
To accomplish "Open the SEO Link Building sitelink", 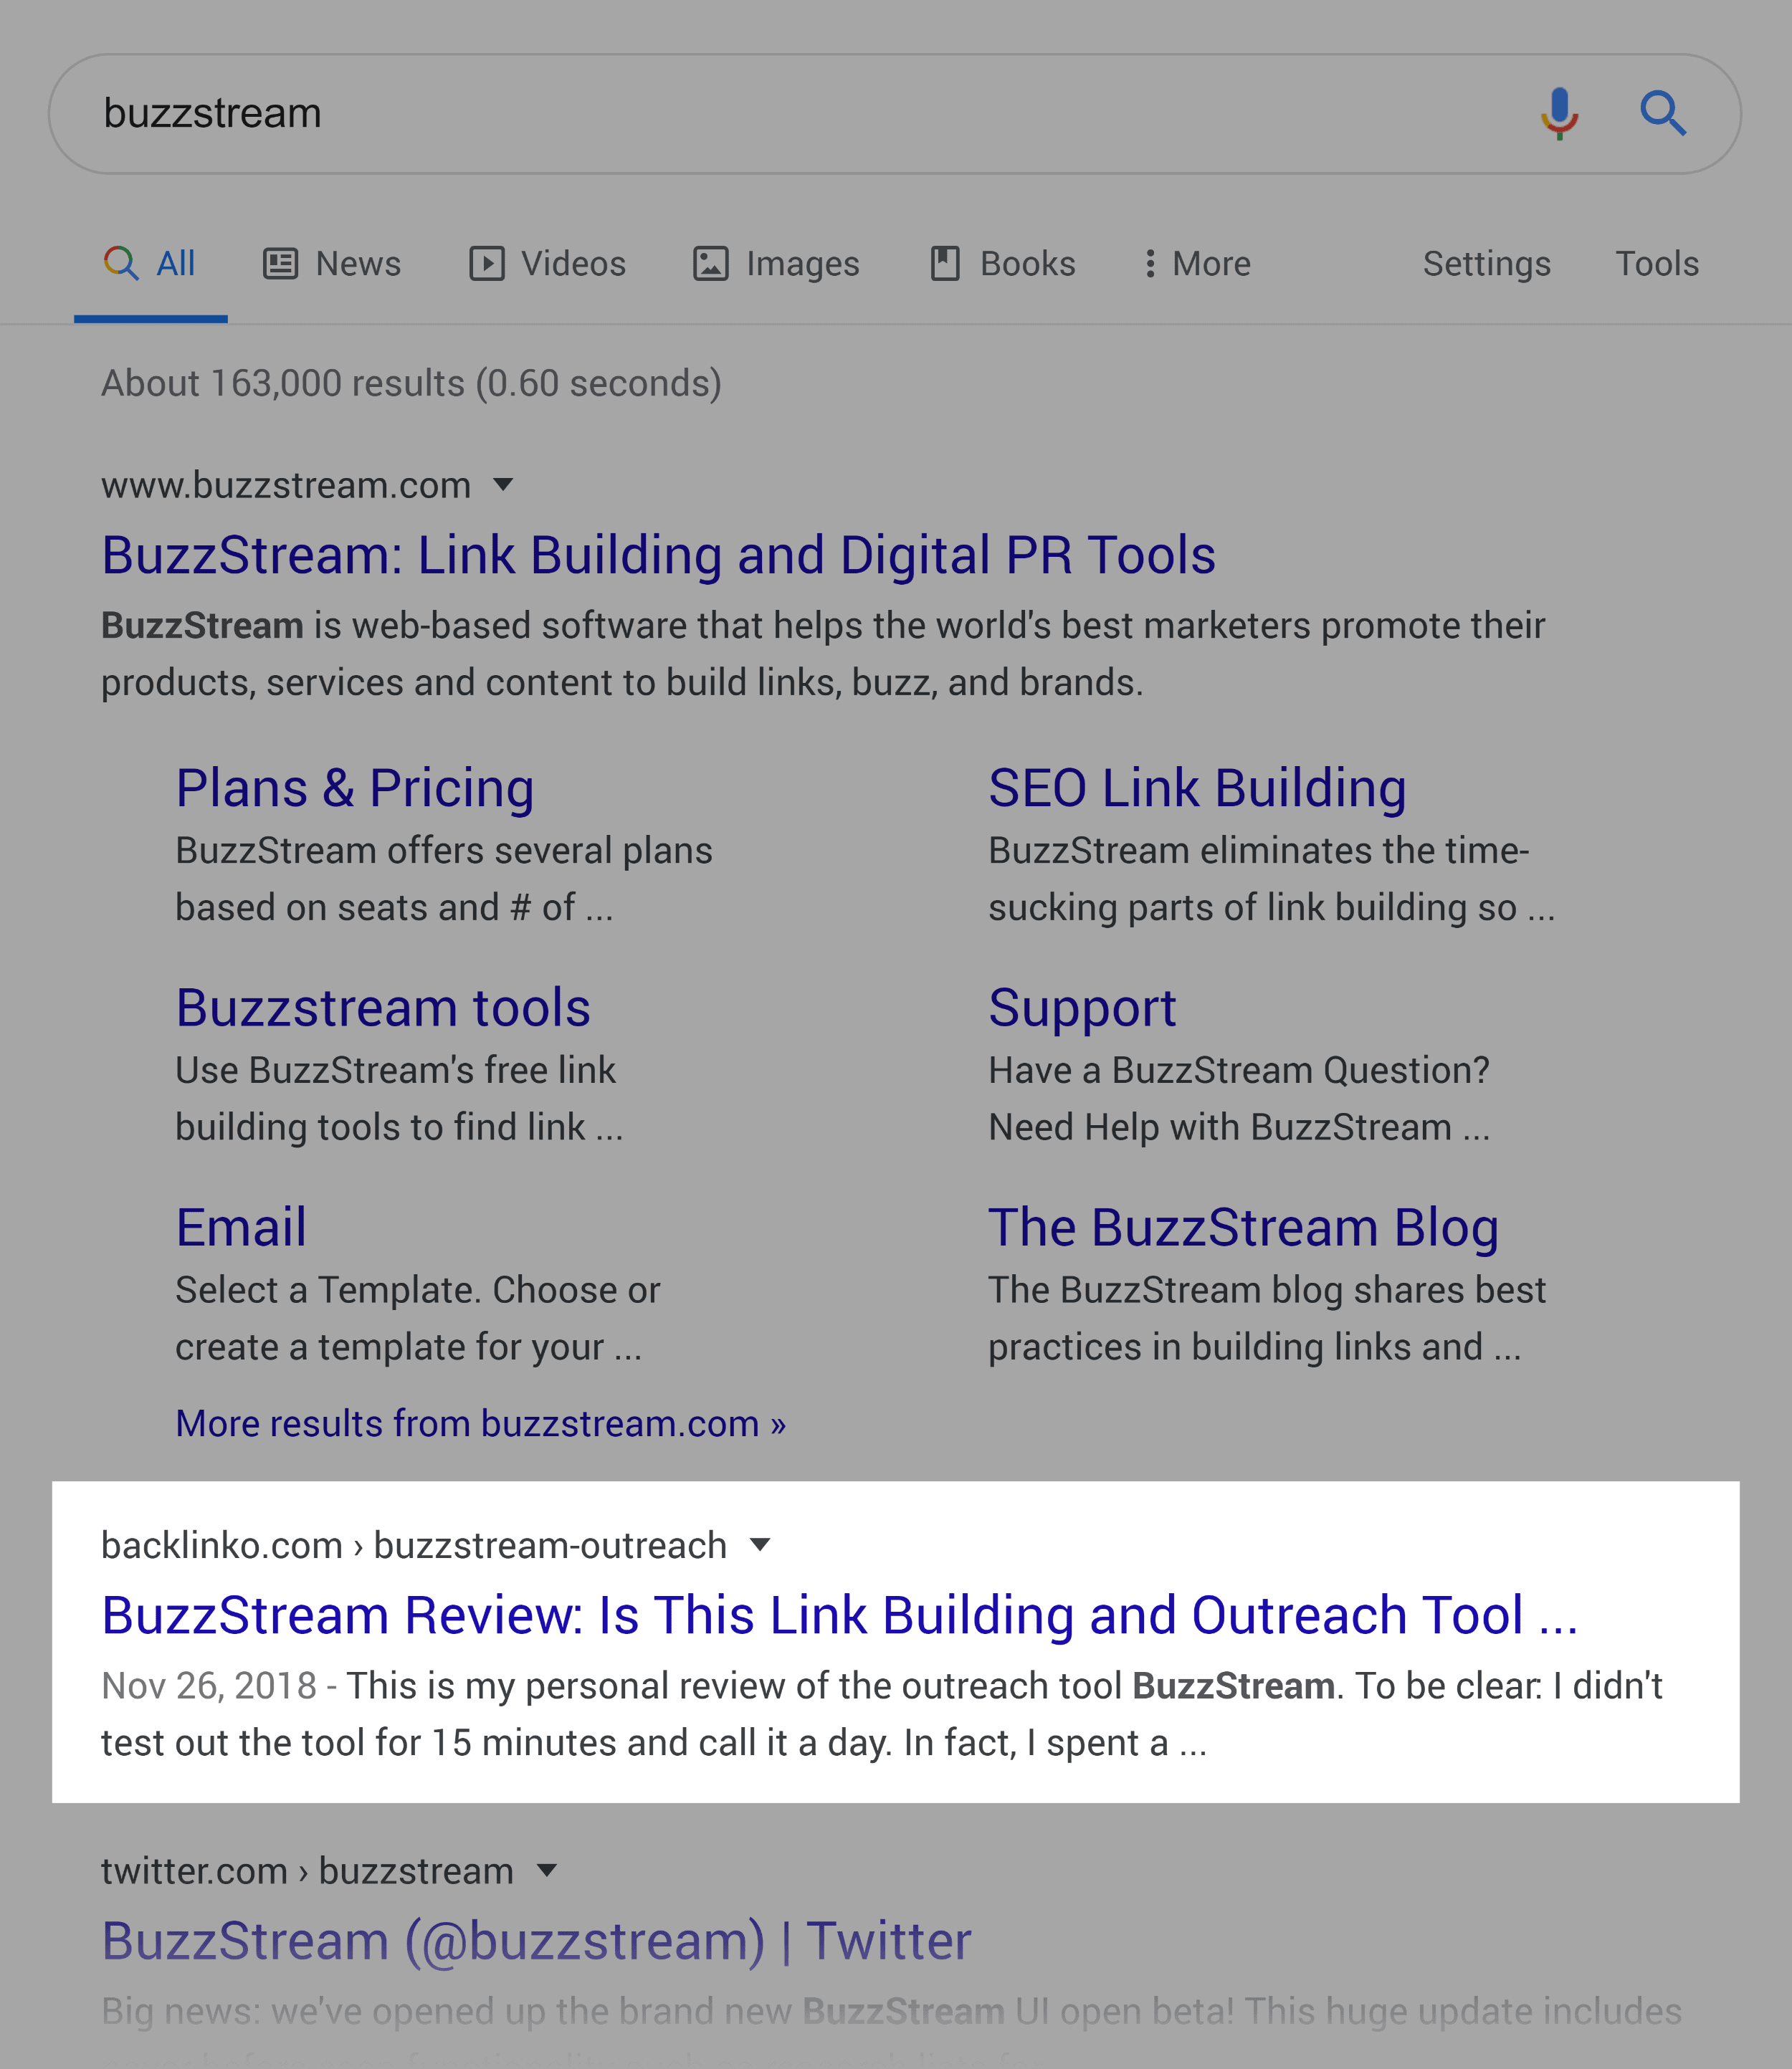I will (1197, 788).
